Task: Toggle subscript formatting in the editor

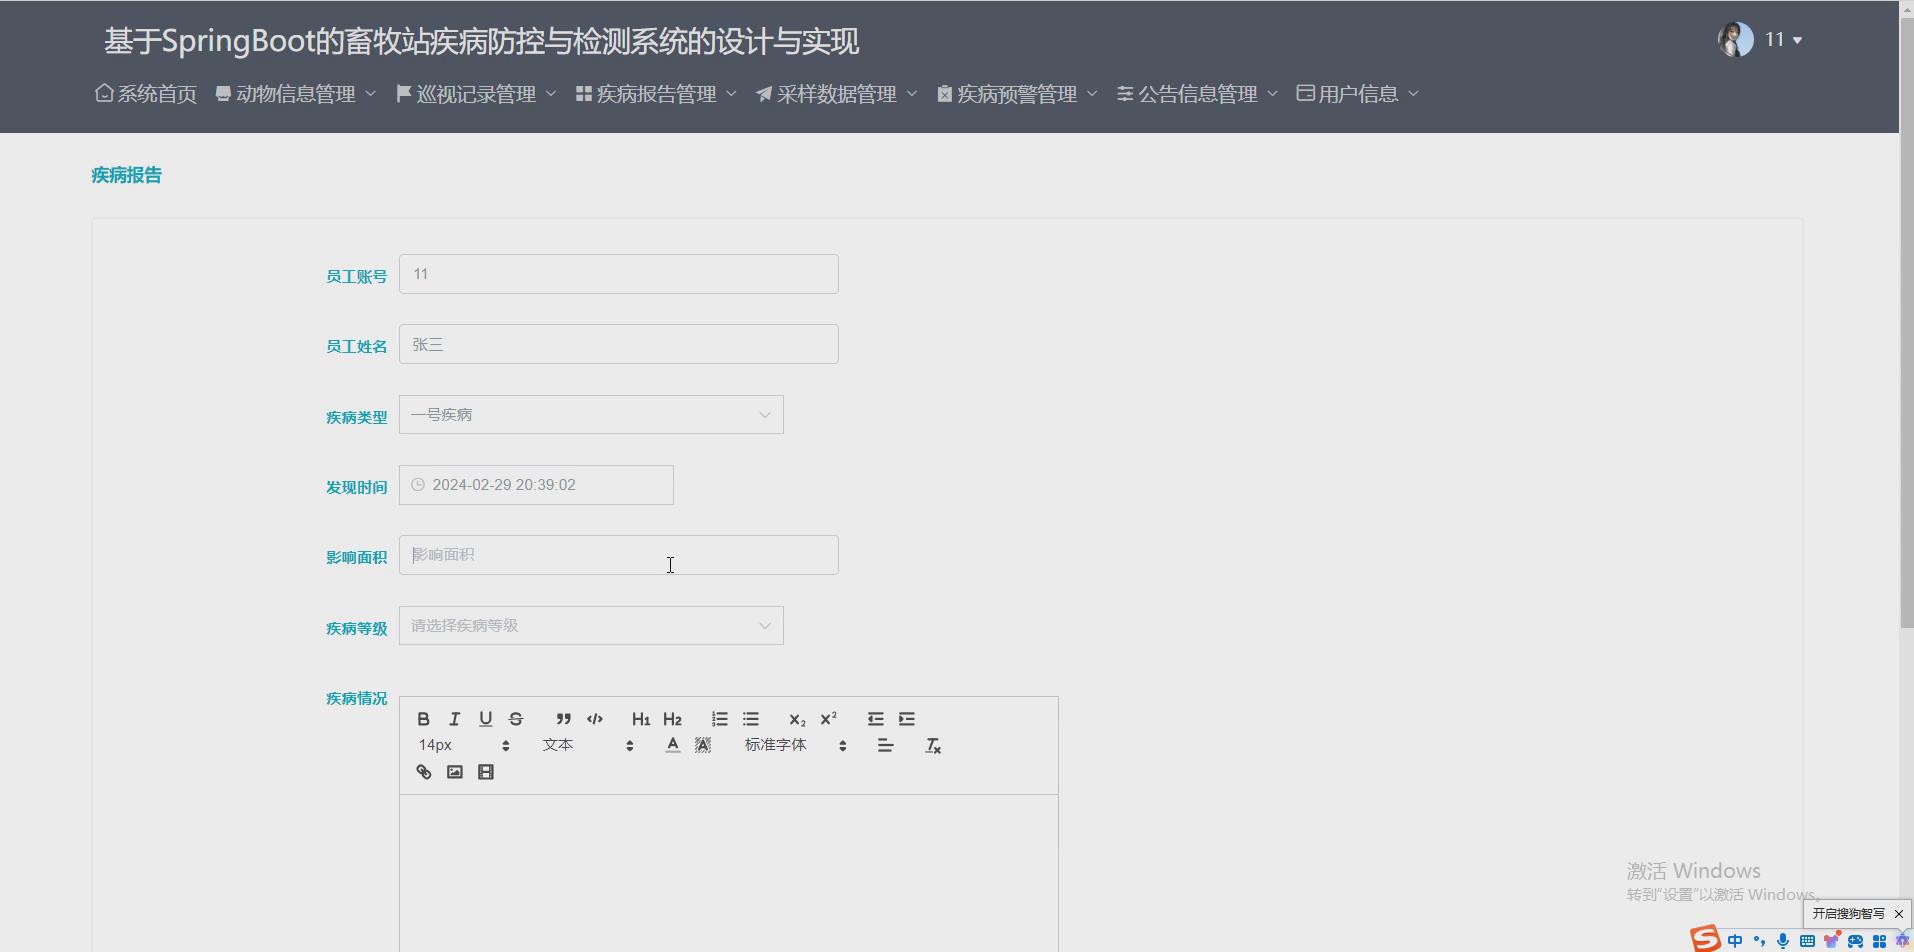Action: coord(796,718)
